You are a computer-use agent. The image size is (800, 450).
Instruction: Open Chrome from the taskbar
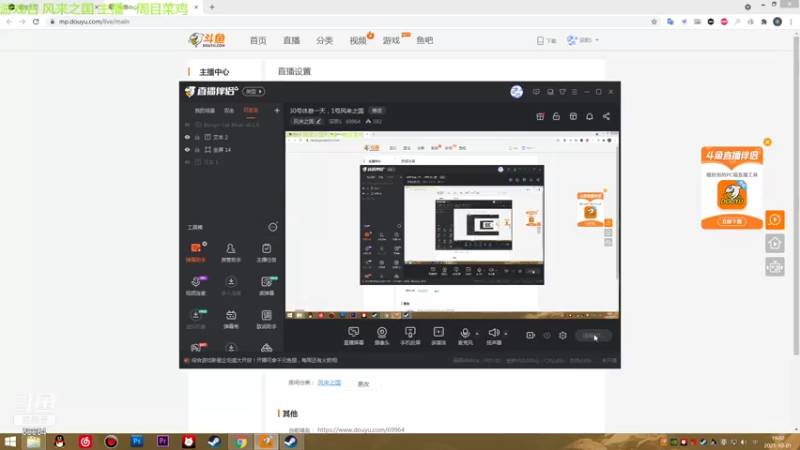tap(240, 441)
